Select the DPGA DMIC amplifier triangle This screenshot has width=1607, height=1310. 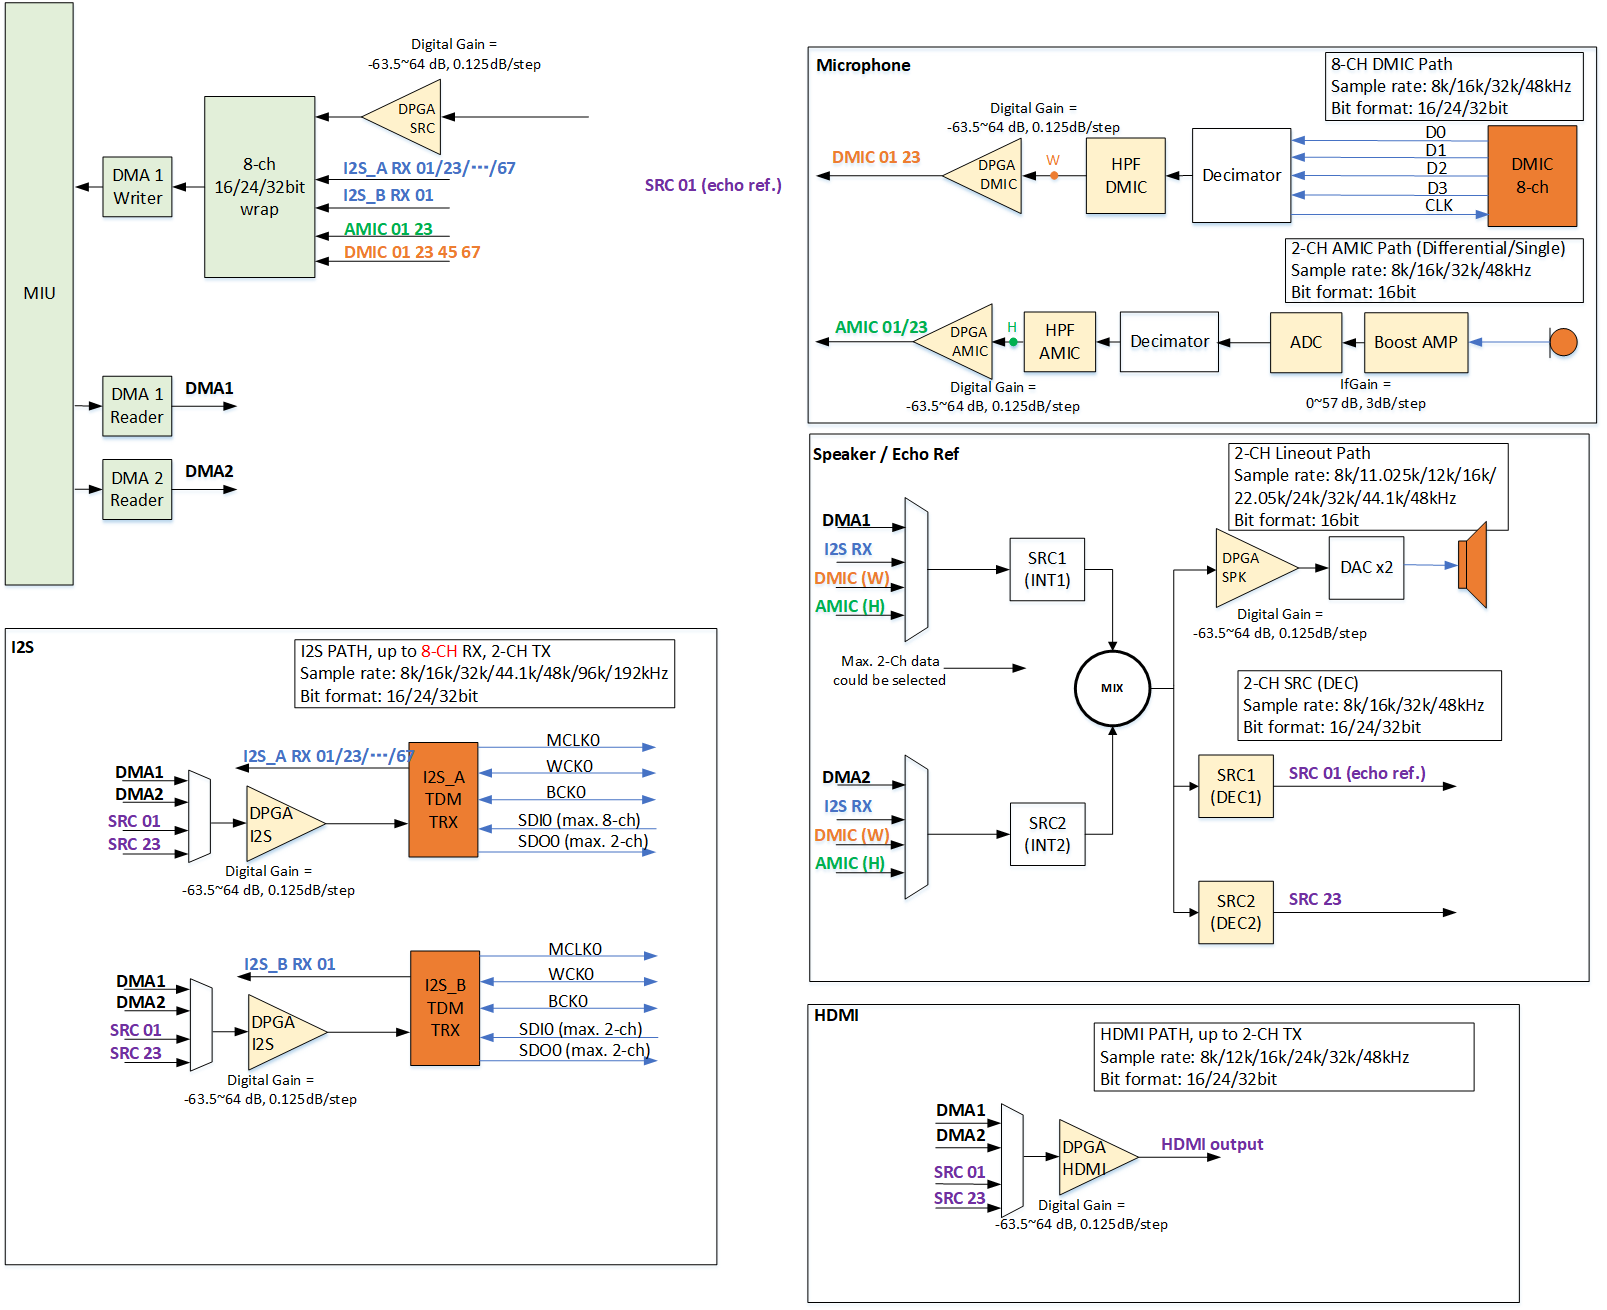(x=983, y=176)
